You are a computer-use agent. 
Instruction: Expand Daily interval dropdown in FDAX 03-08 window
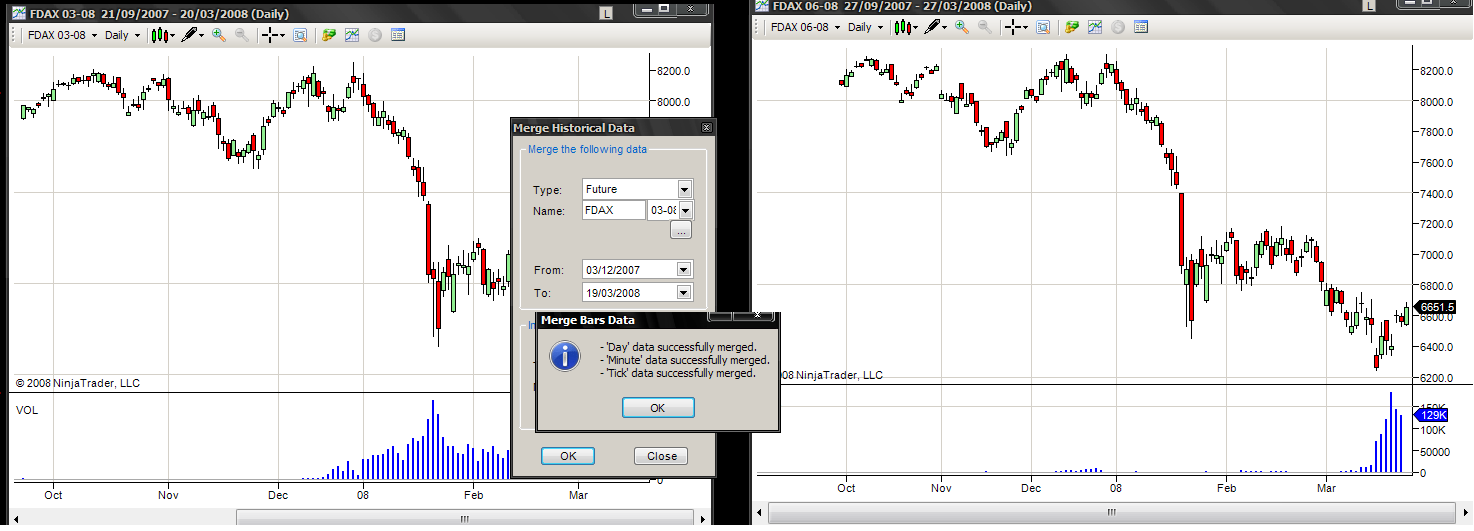137,36
